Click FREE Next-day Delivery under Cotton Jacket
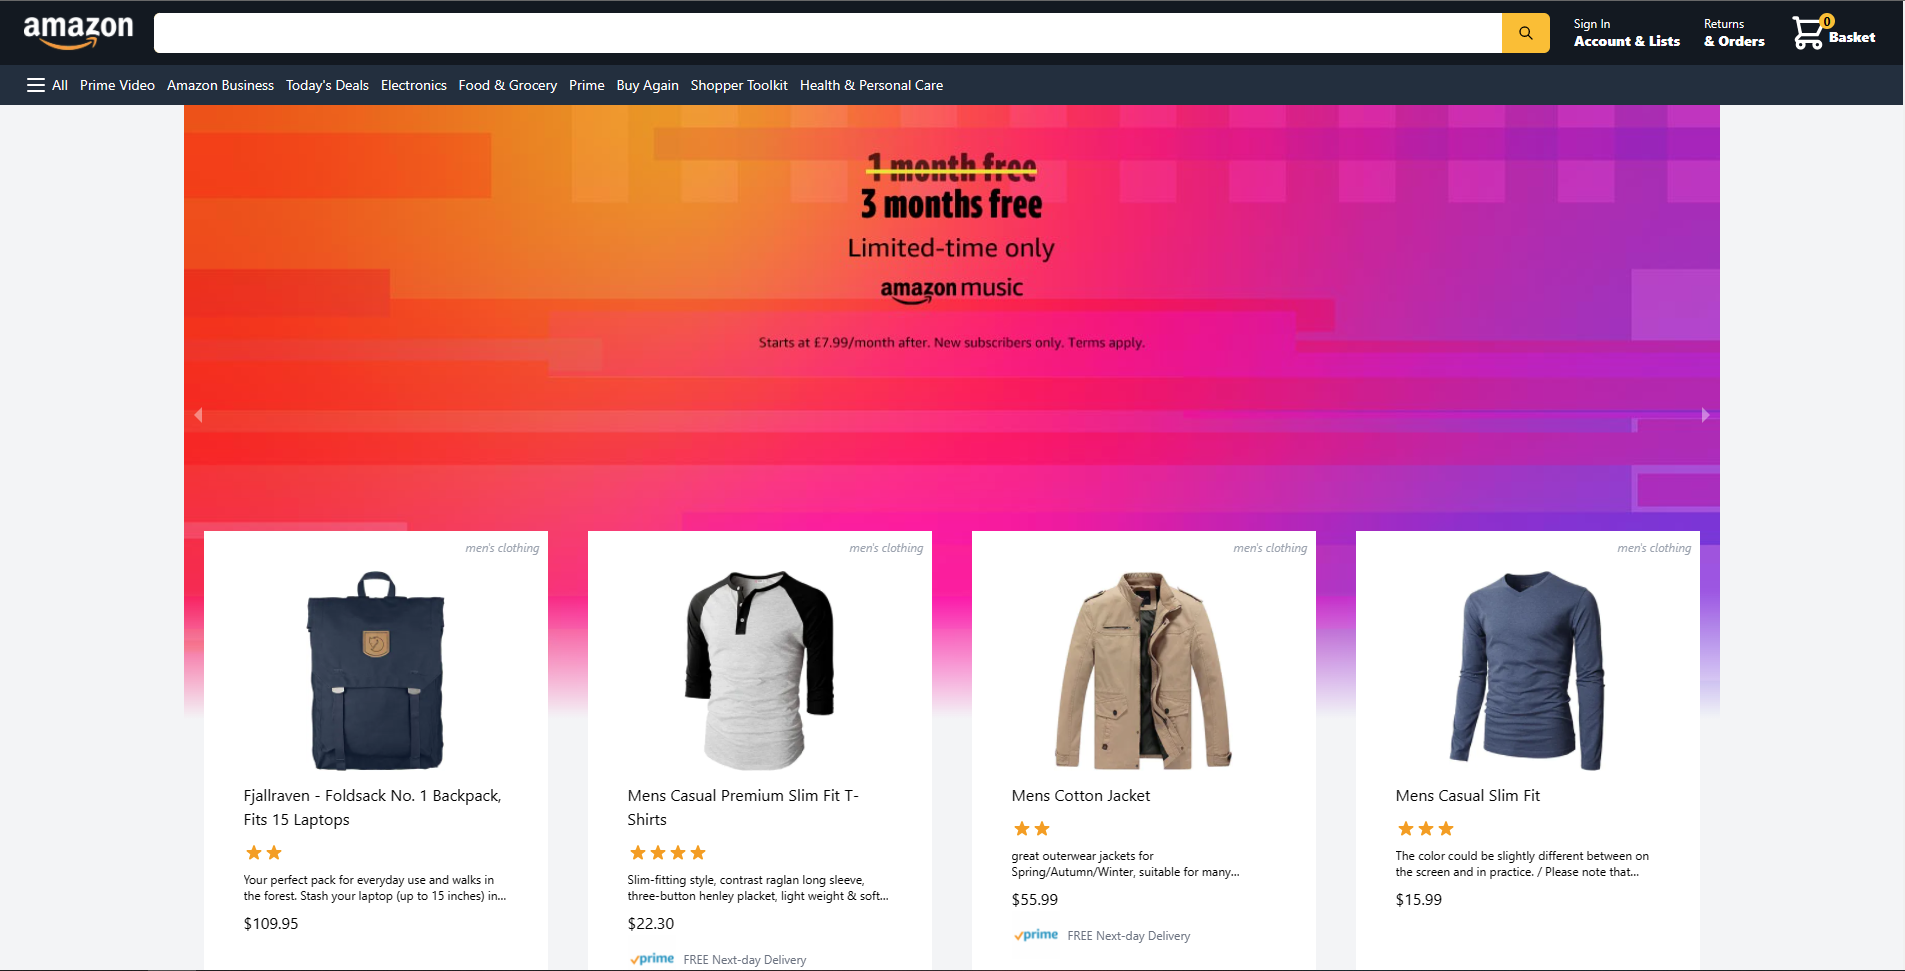1905x971 pixels. (1128, 936)
